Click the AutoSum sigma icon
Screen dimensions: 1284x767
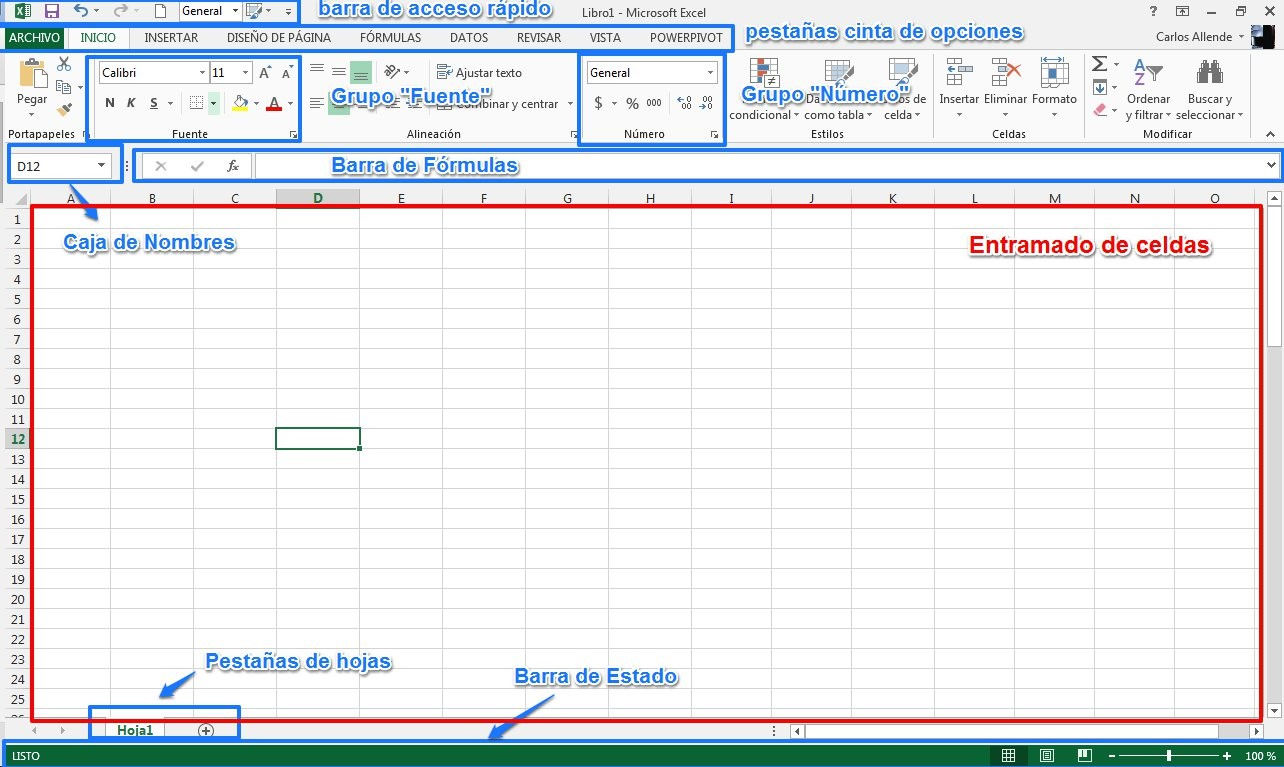click(1099, 65)
